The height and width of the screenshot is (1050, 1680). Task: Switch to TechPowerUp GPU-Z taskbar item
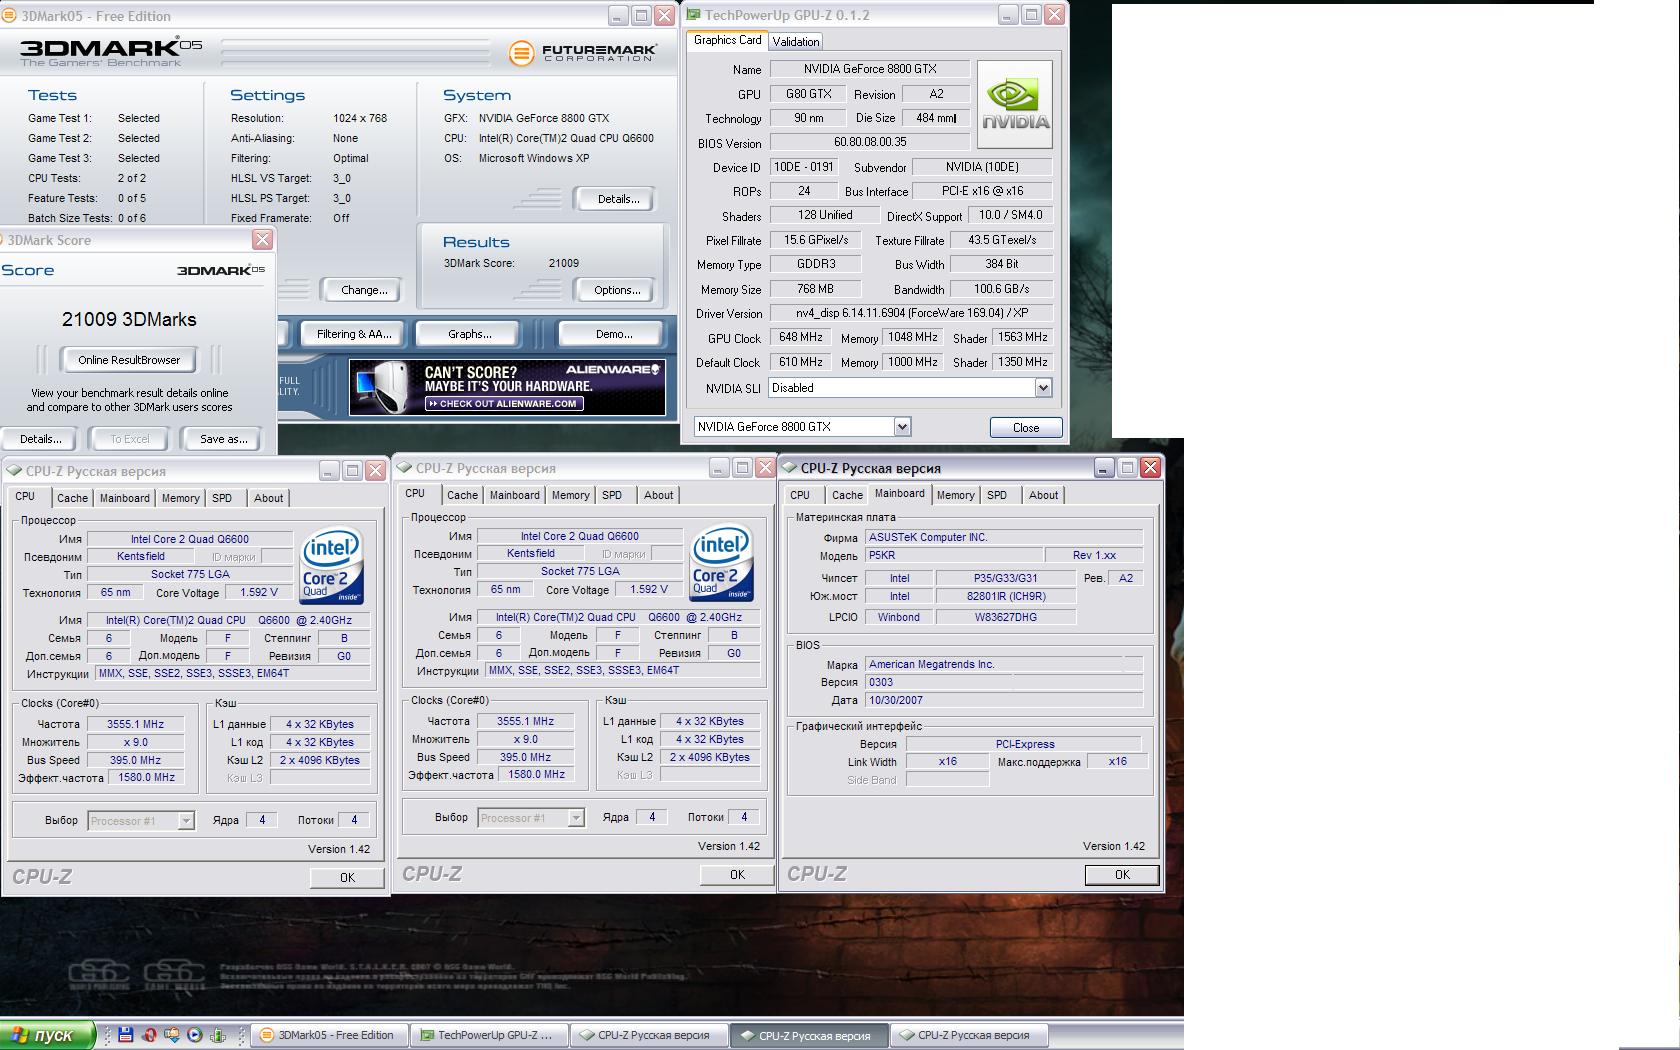click(x=489, y=1035)
